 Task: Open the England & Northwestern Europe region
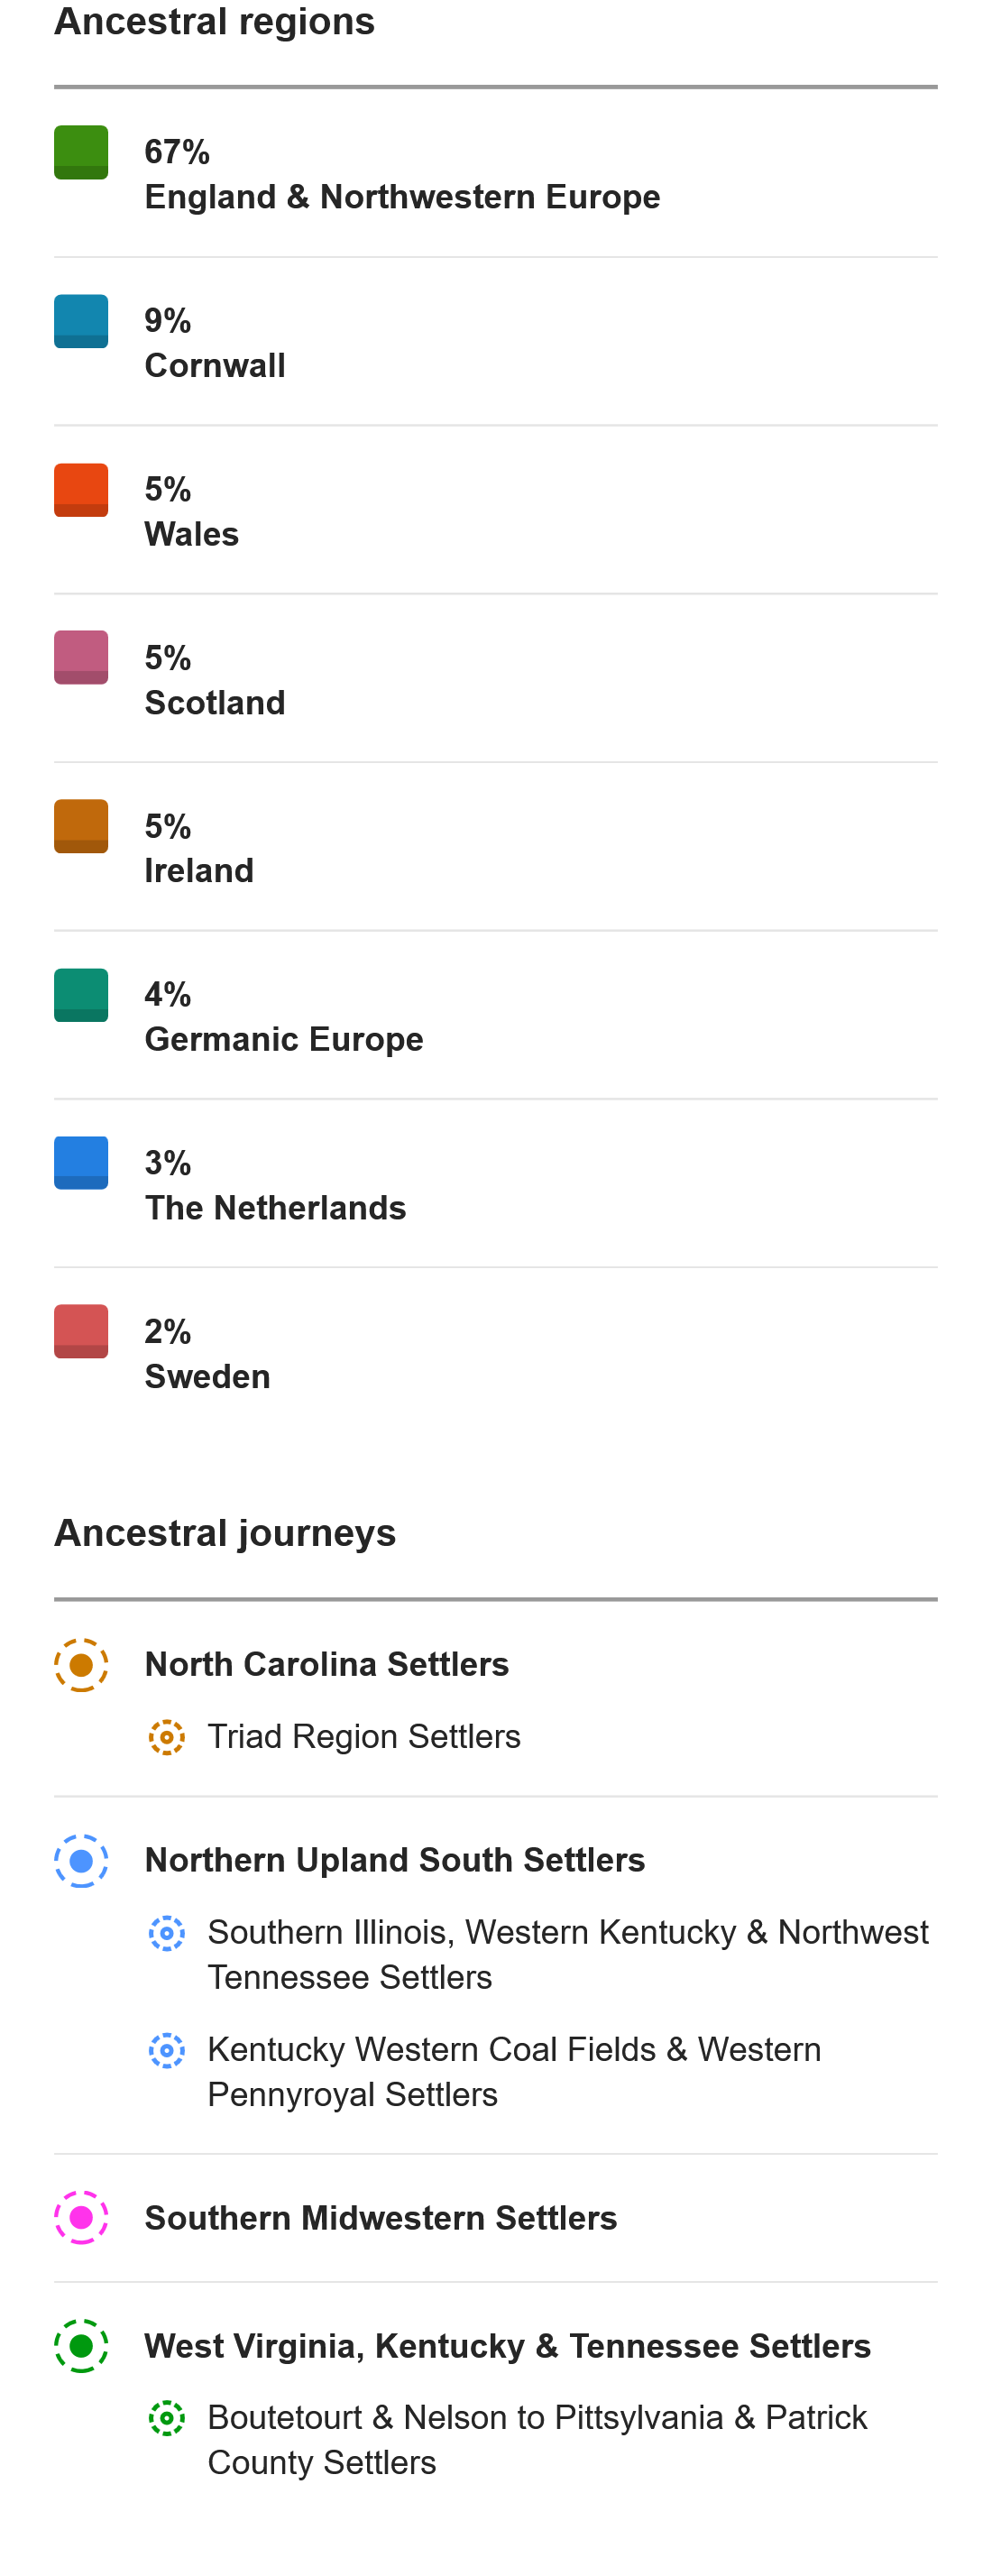[496, 174]
